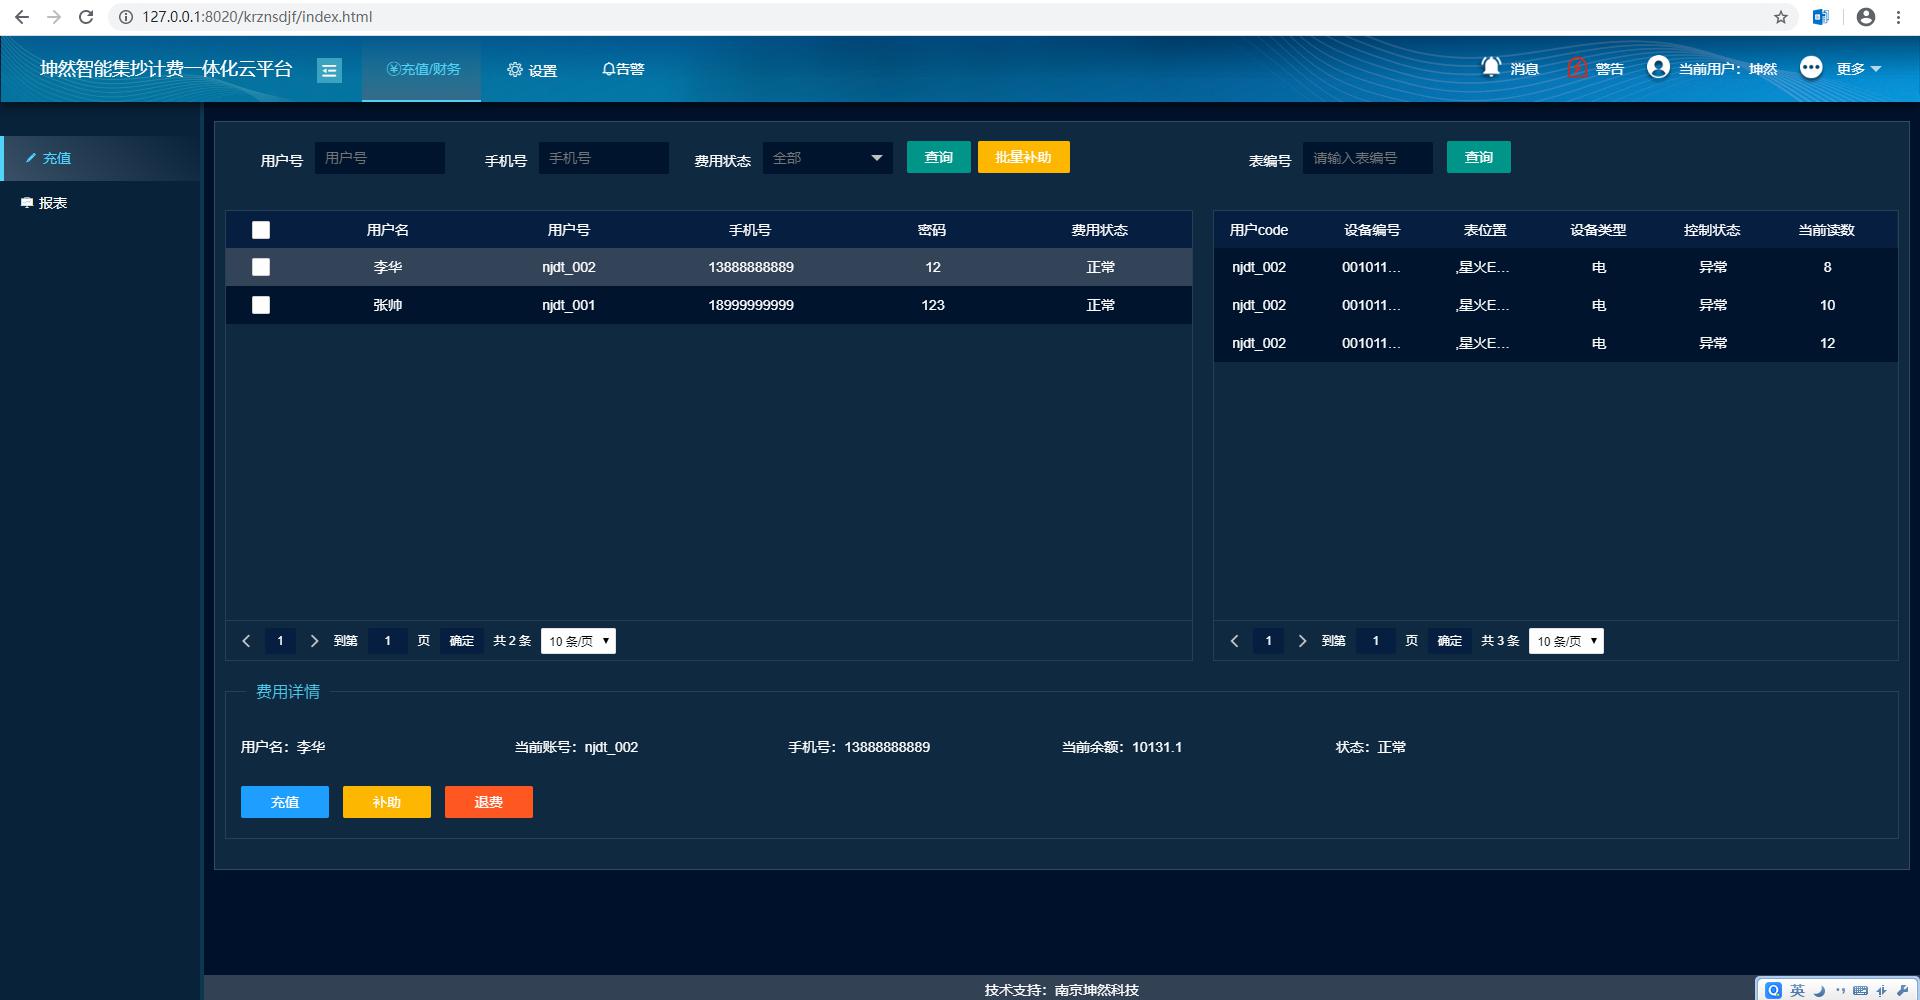Go to previous page in meter table
The width and height of the screenshot is (1920, 1000).
tap(1234, 641)
